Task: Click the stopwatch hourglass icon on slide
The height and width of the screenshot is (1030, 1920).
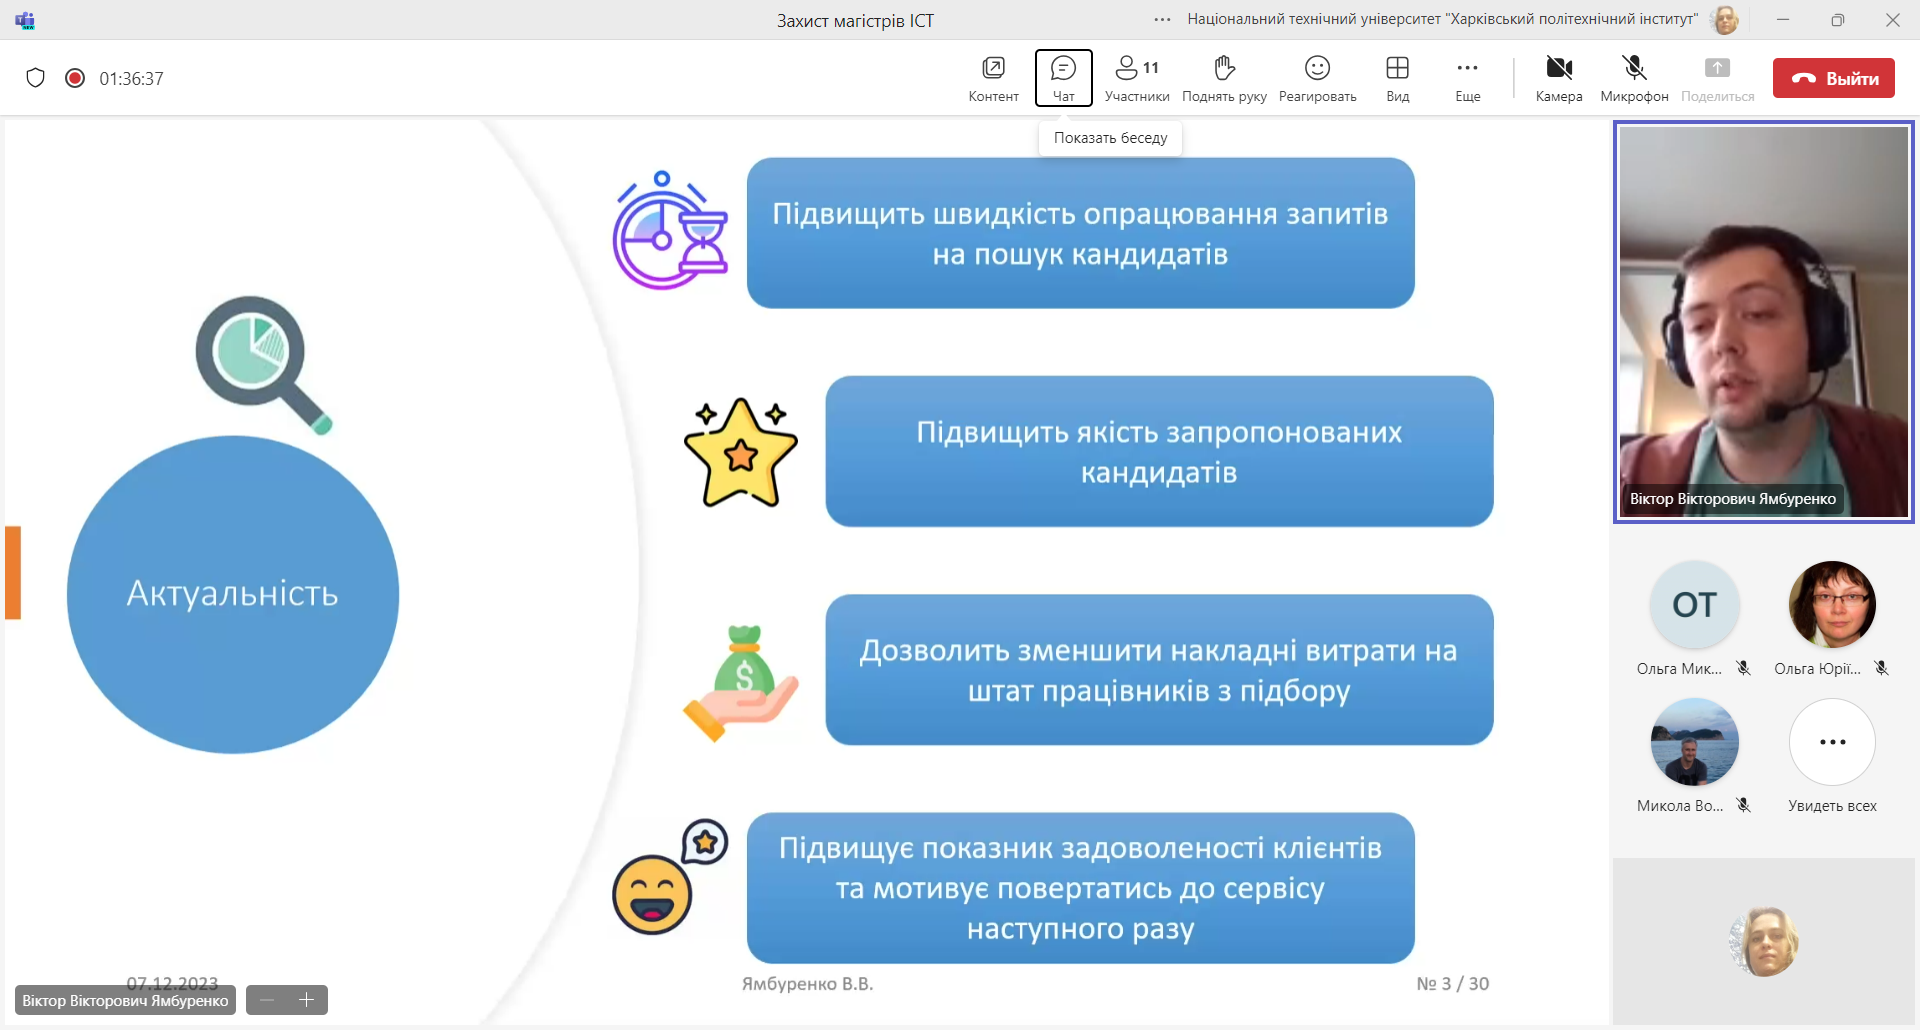Action: 670,231
